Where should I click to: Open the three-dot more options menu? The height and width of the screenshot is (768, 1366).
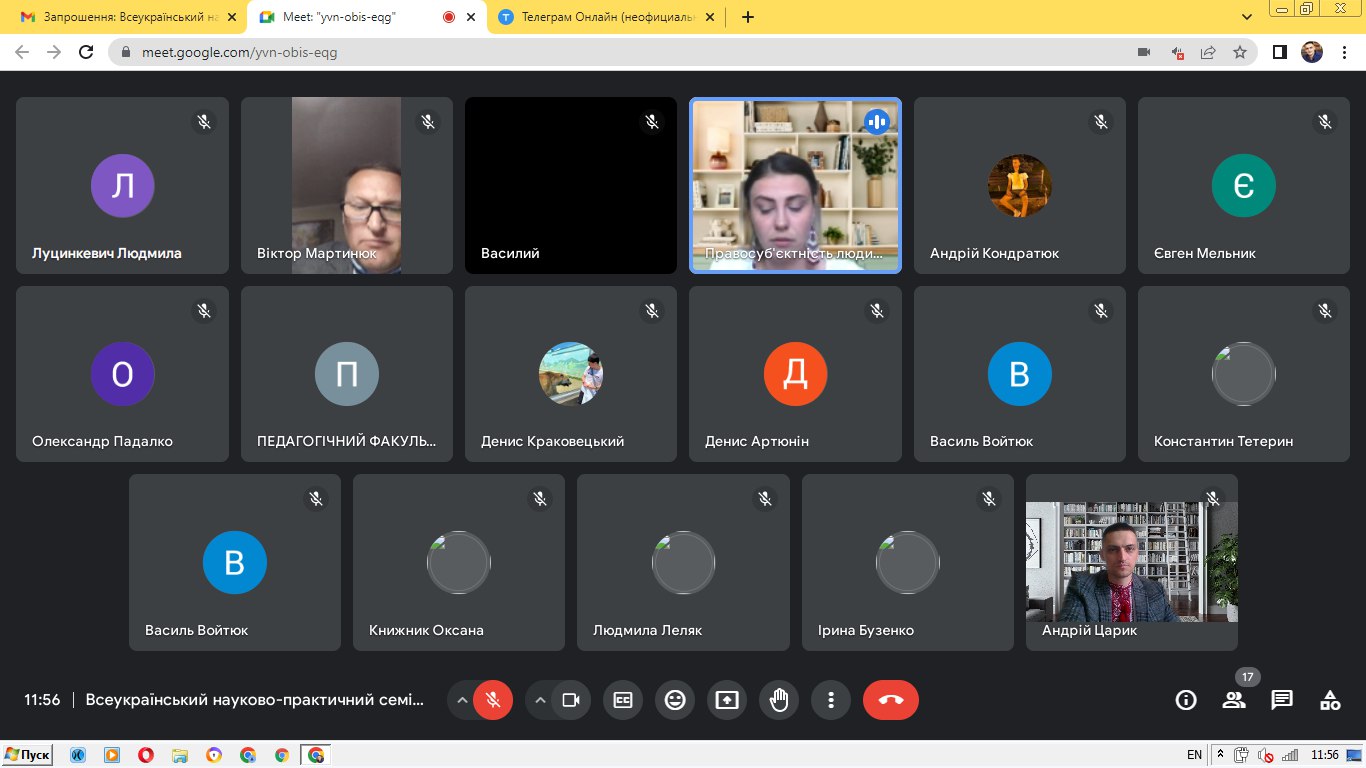[x=831, y=700]
